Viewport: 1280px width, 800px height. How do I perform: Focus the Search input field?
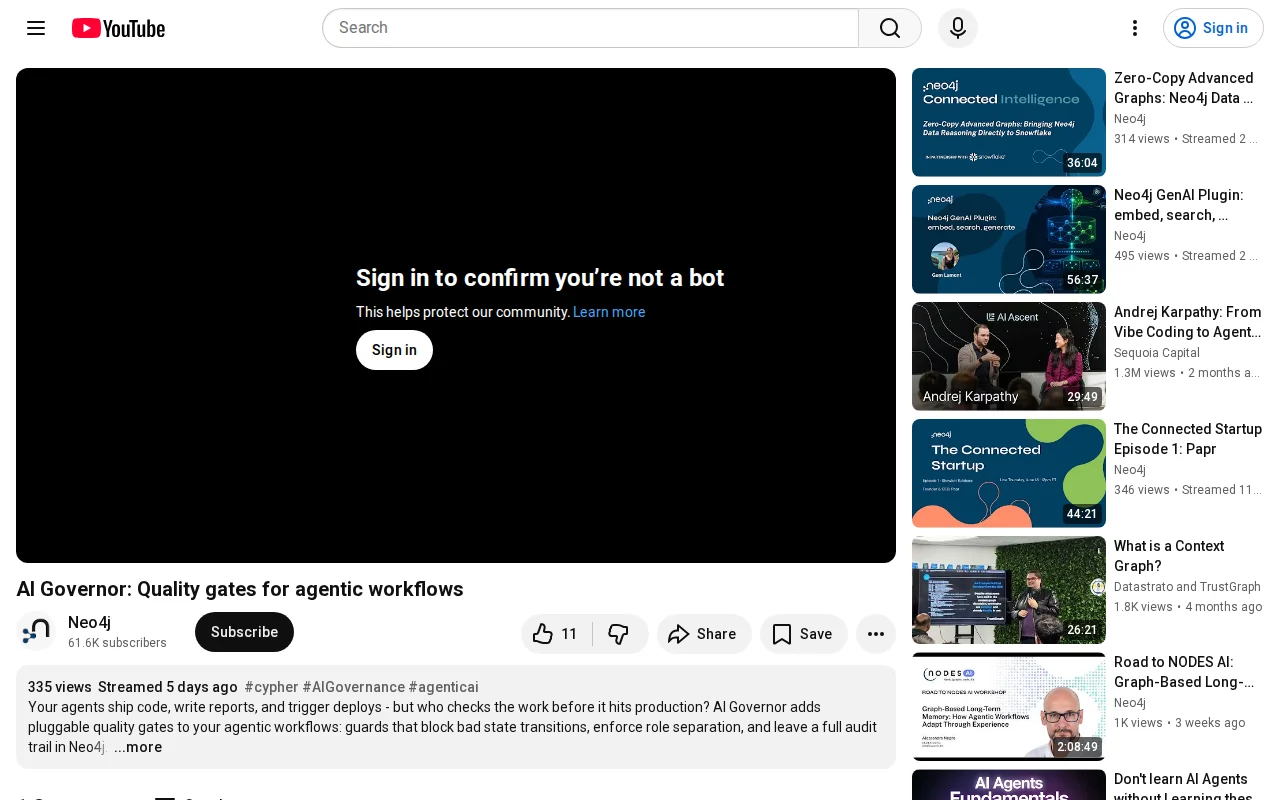[x=590, y=28]
